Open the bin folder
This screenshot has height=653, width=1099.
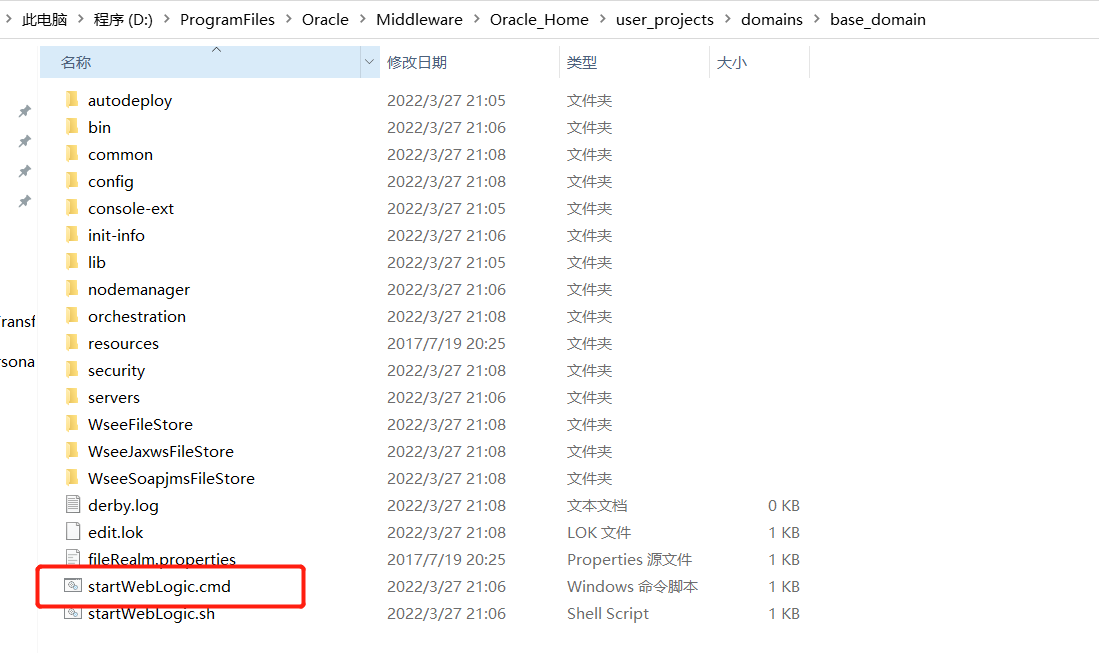(x=98, y=127)
